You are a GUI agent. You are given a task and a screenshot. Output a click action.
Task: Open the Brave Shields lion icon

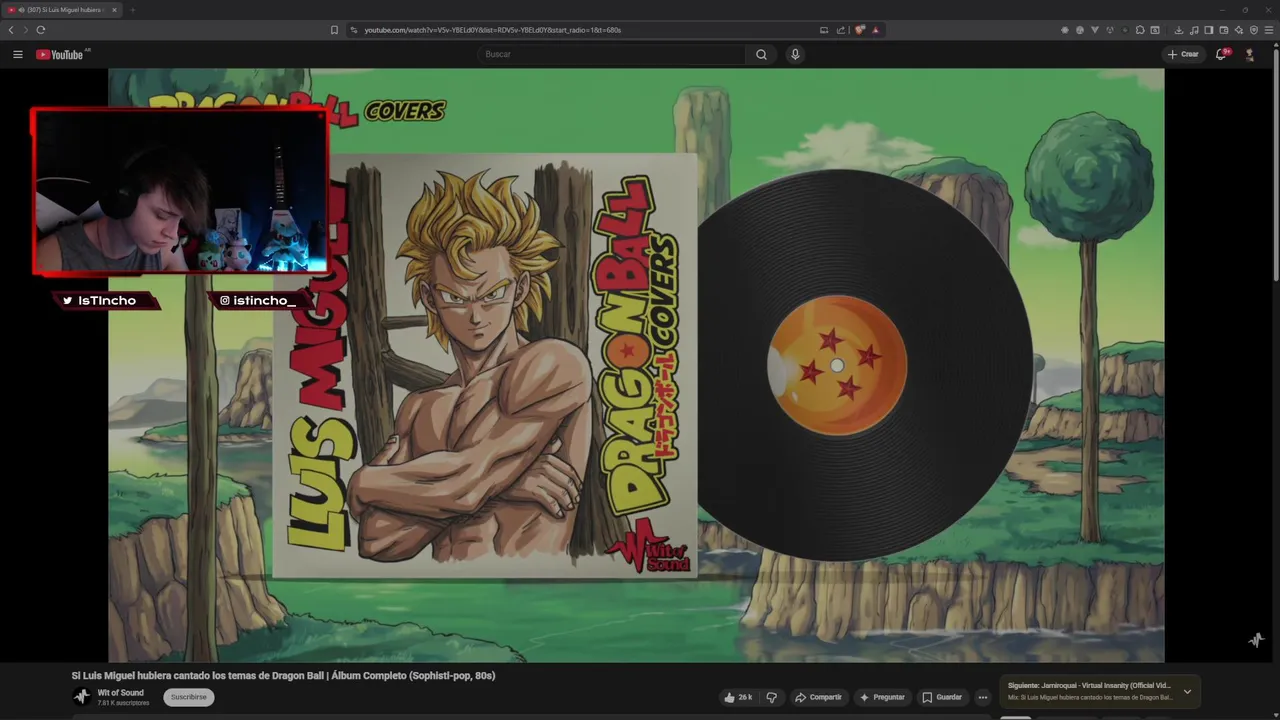coord(860,30)
